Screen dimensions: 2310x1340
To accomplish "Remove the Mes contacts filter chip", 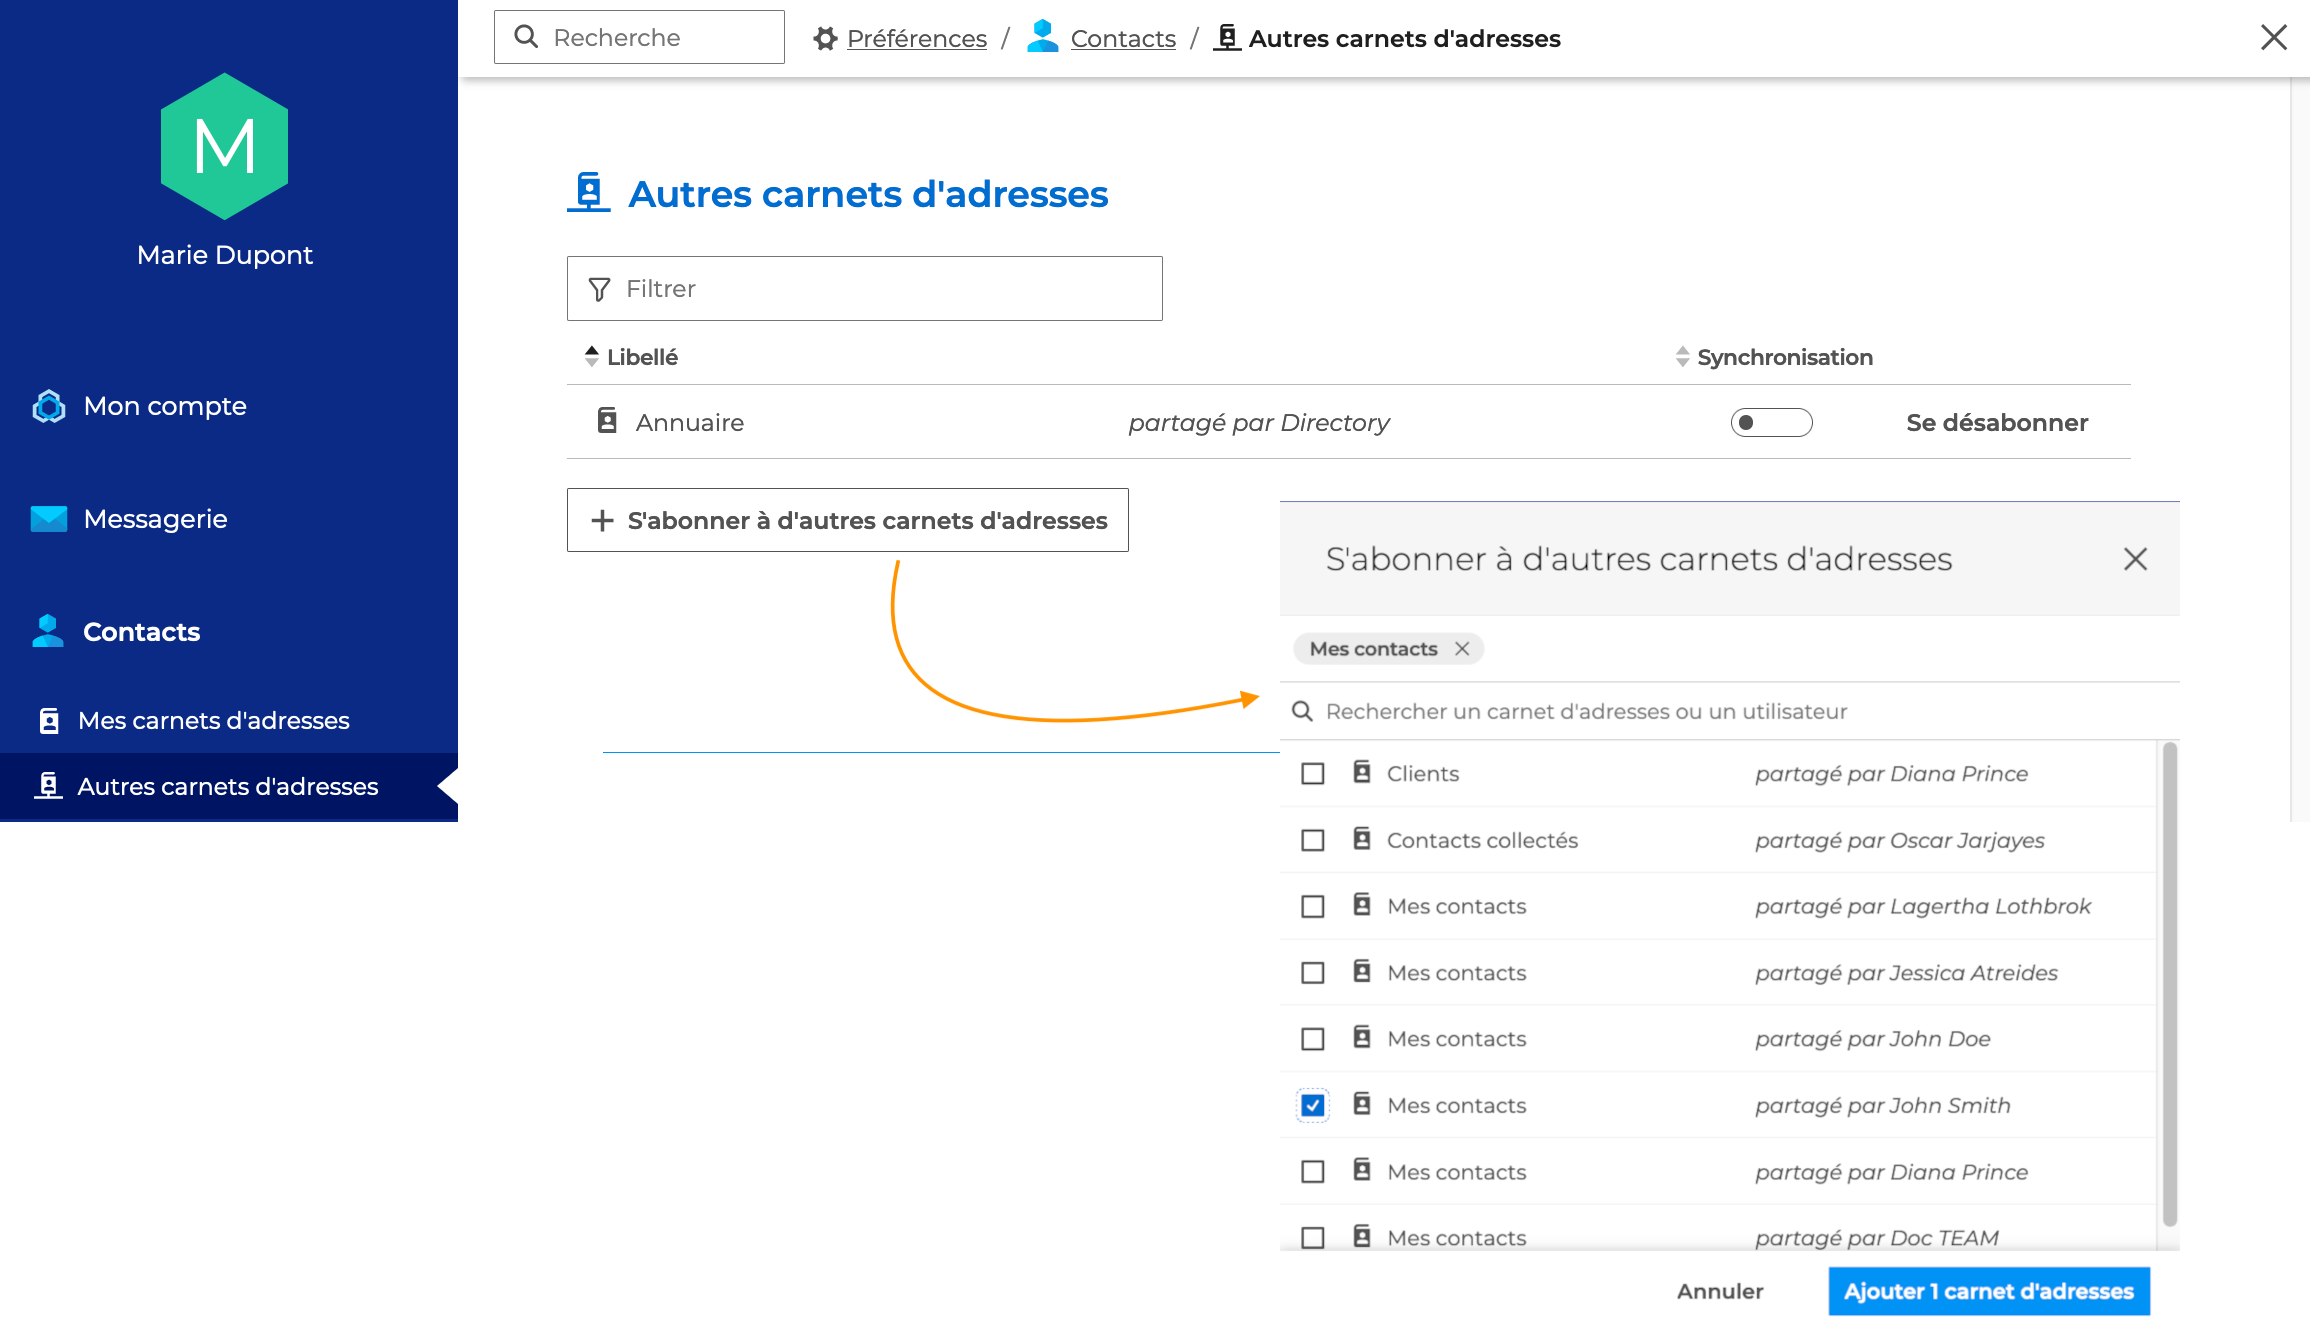I will click(1462, 649).
